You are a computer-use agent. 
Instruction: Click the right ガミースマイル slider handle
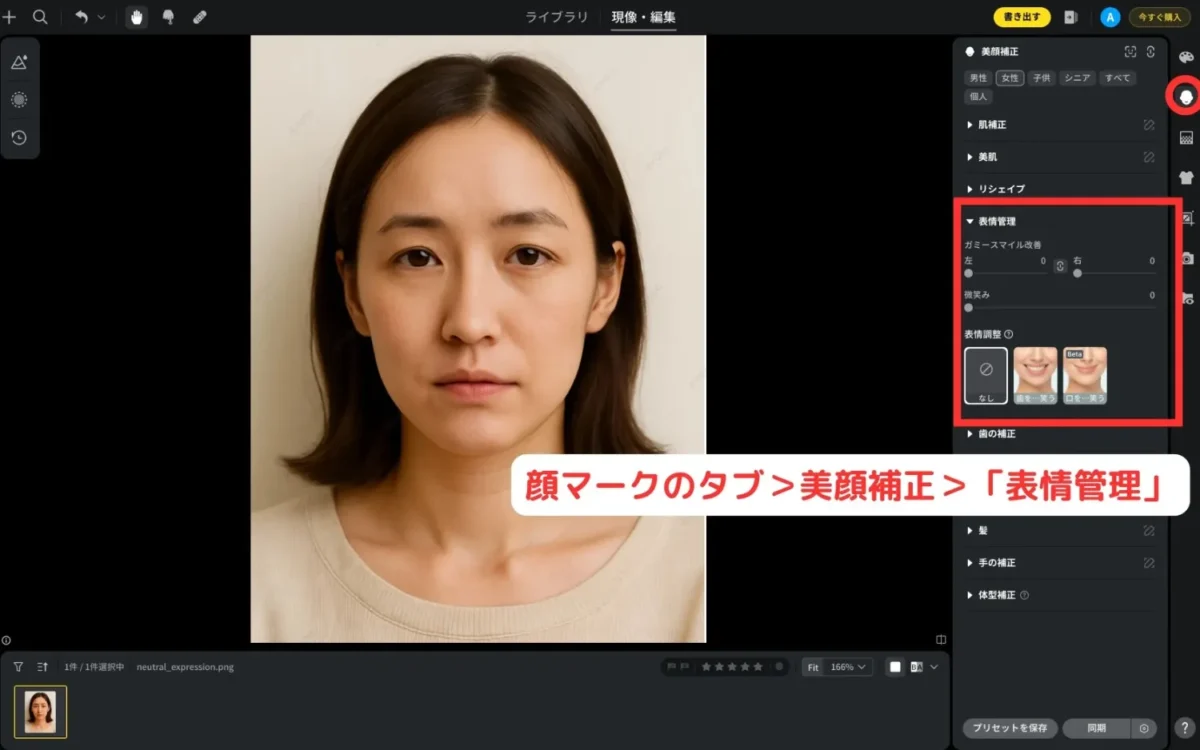[1077, 273]
